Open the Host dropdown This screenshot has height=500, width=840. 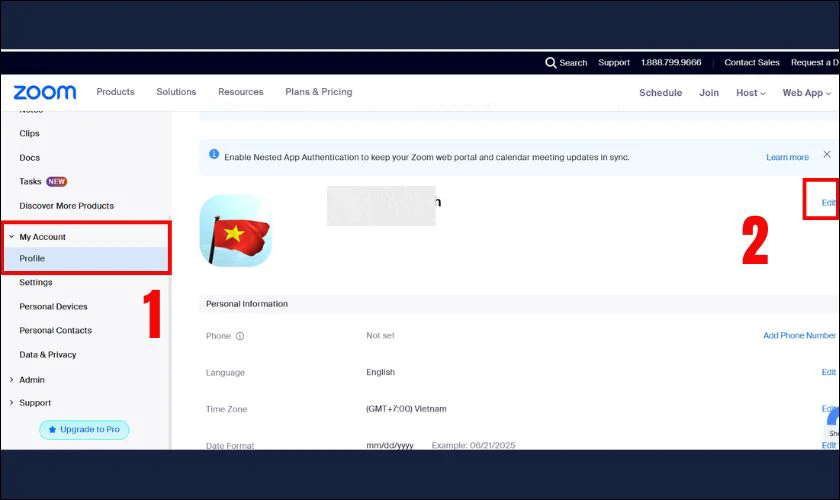click(751, 93)
